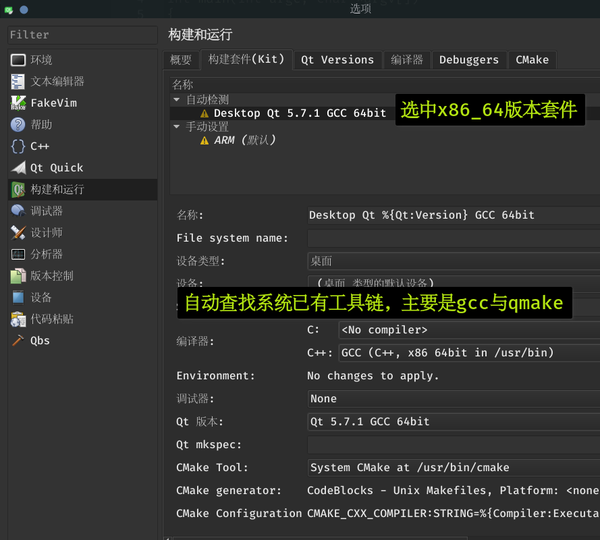Click the kit 名称 text field
The image size is (600, 540).
tap(453, 215)
